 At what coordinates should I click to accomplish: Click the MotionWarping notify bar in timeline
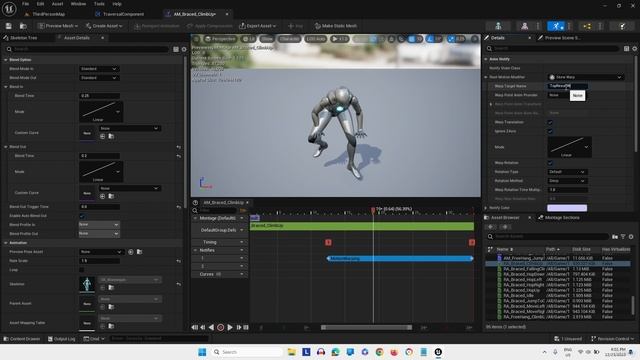pyautogui.click(x=400, y=258)
